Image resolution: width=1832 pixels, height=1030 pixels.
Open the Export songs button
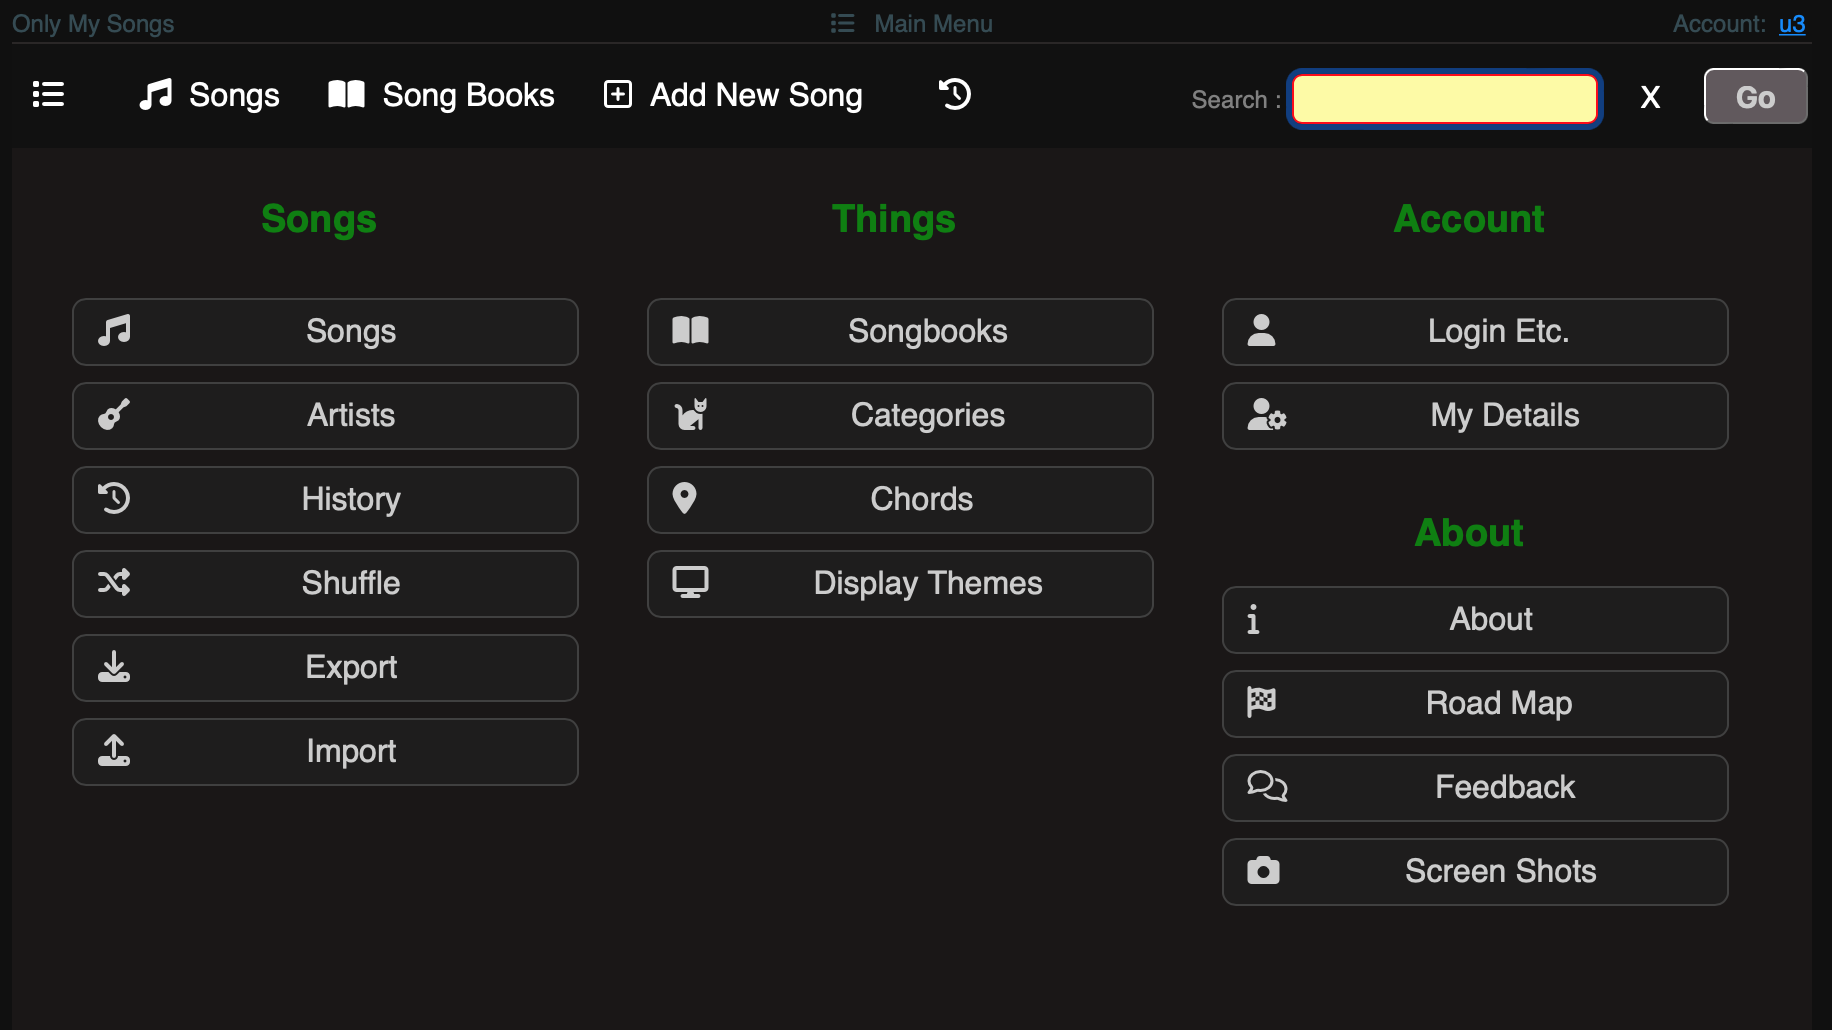[x=325, y=668]
